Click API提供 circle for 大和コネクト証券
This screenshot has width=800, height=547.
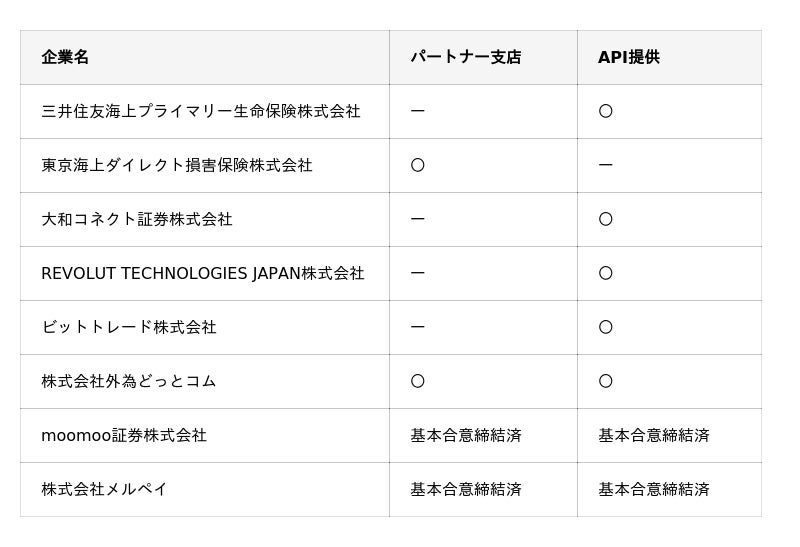pyautogui.click(x=605, y=219)
